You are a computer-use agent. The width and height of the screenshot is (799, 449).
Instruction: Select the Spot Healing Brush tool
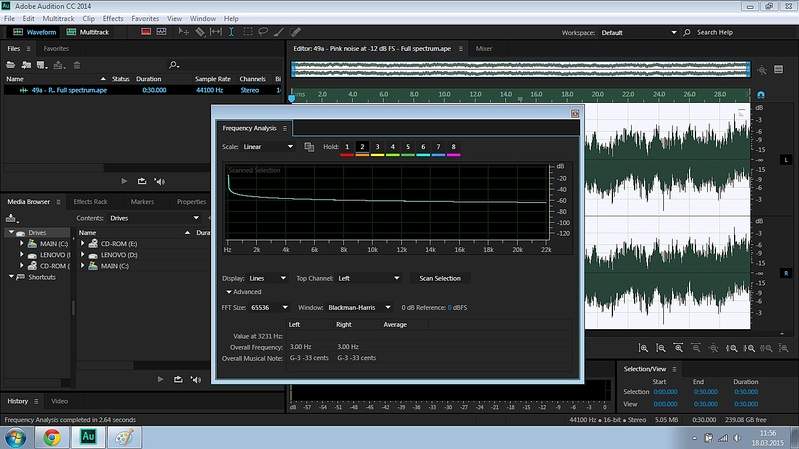click(x=295, y=32)
